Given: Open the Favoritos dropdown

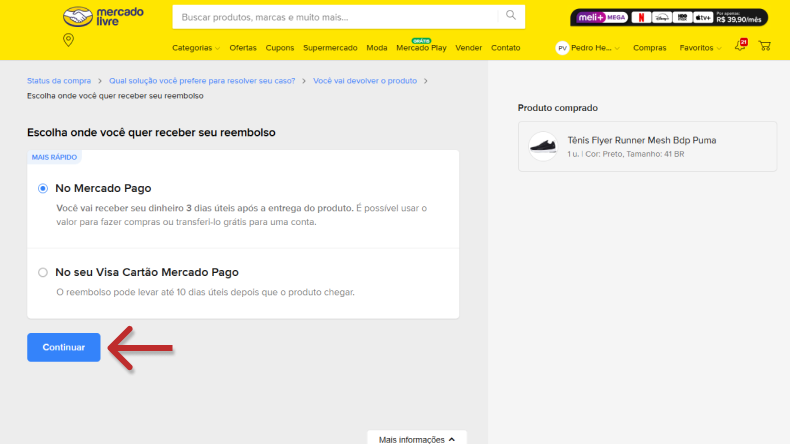Looking at the screenshot, I should [x=699, y=48].
